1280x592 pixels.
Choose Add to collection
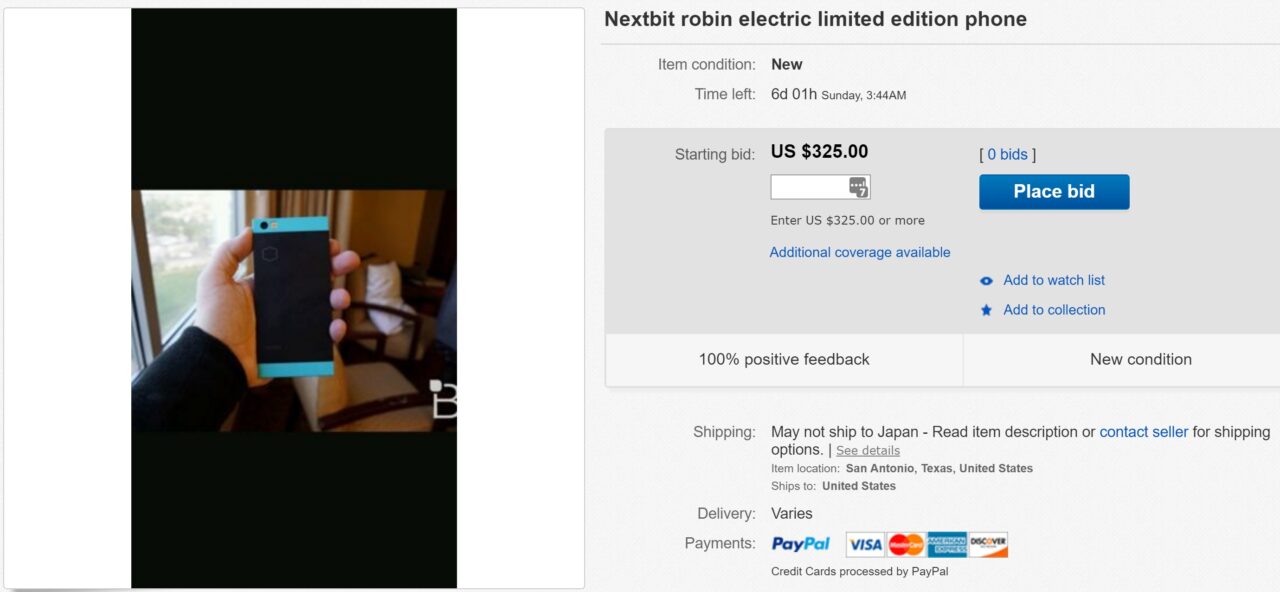click(x=1054, y=310)
